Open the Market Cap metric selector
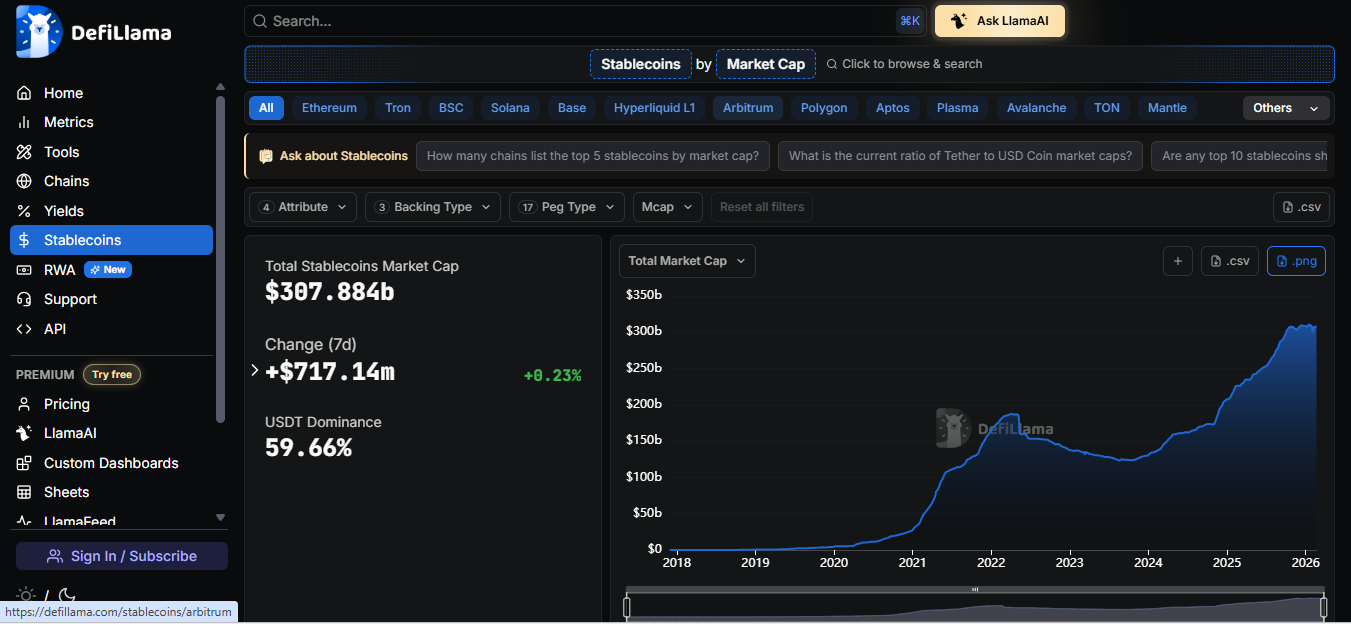1351x624 pixels. 766,64
